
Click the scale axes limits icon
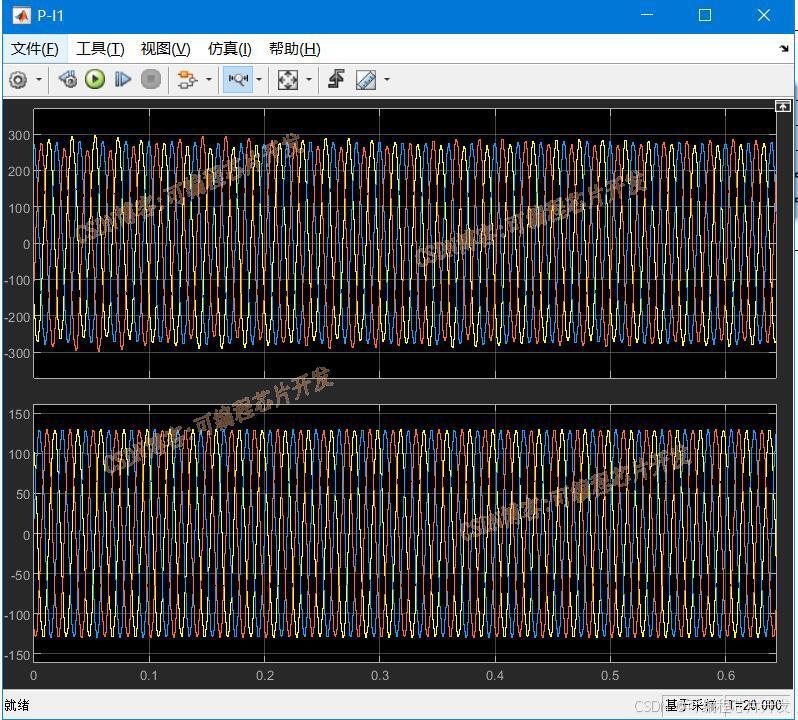287,80
